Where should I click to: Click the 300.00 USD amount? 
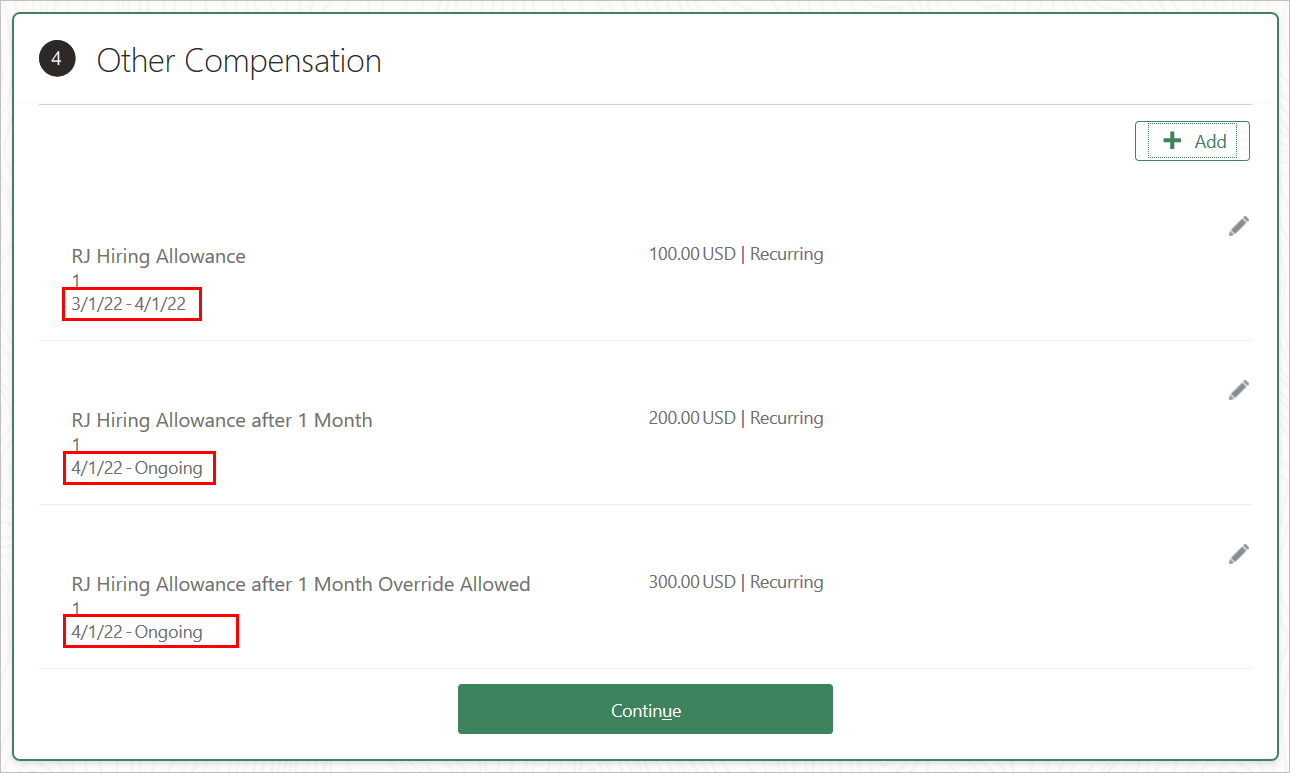tap(692, 582)
